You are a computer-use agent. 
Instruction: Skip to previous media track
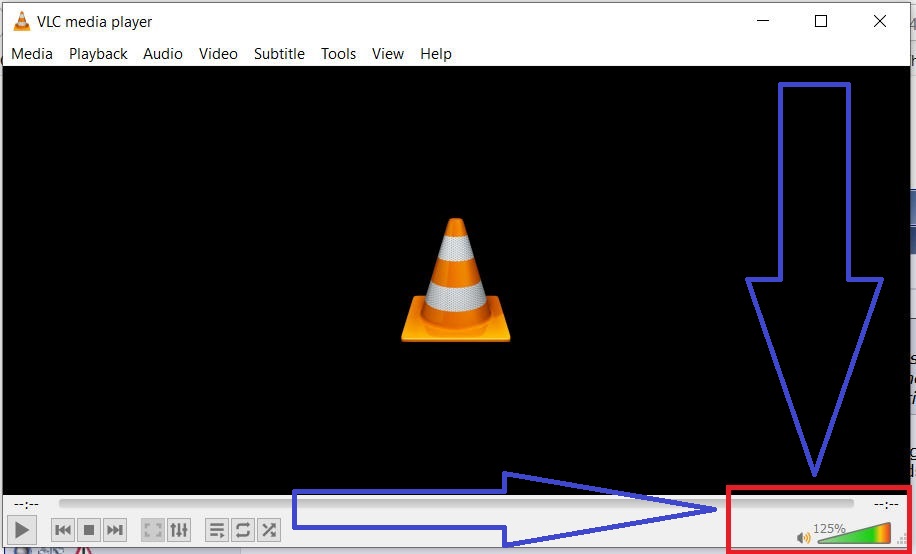pyautogui.click(x=63, y=530)
